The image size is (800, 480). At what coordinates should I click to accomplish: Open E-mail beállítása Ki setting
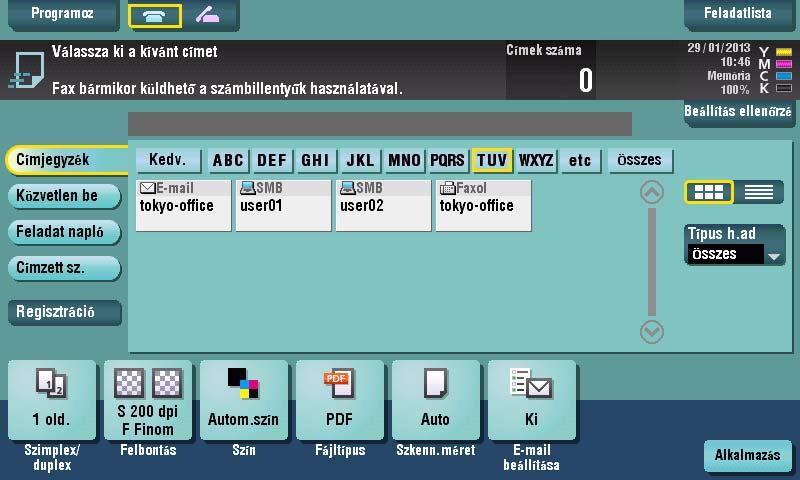tap(532, 400)
